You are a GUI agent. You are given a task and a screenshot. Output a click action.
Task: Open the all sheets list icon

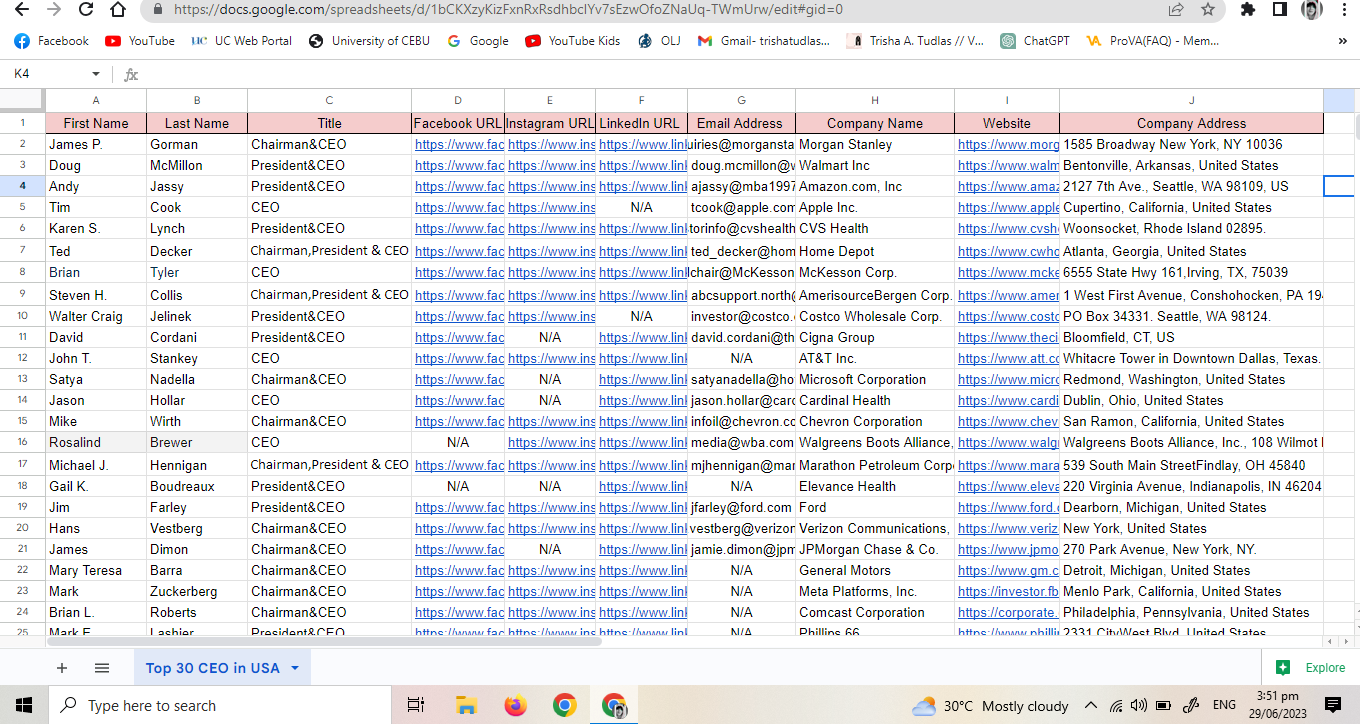[102, 668]
